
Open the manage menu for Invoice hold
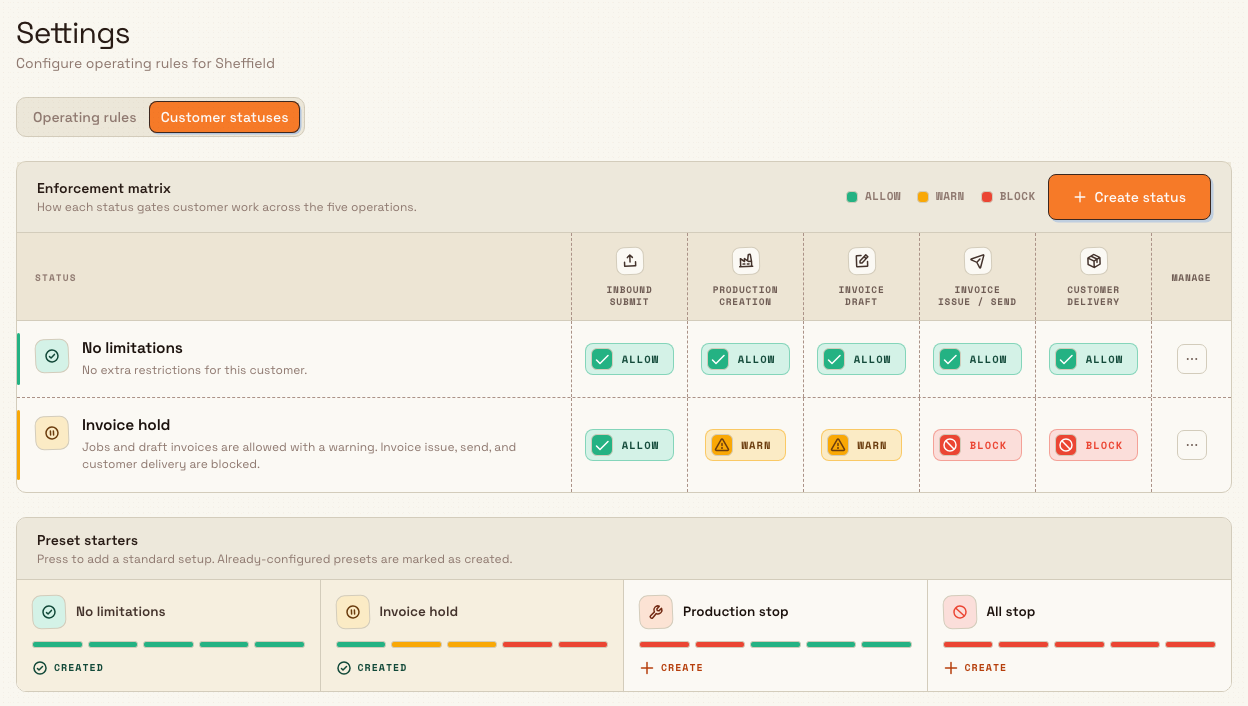pos(1192,445)
